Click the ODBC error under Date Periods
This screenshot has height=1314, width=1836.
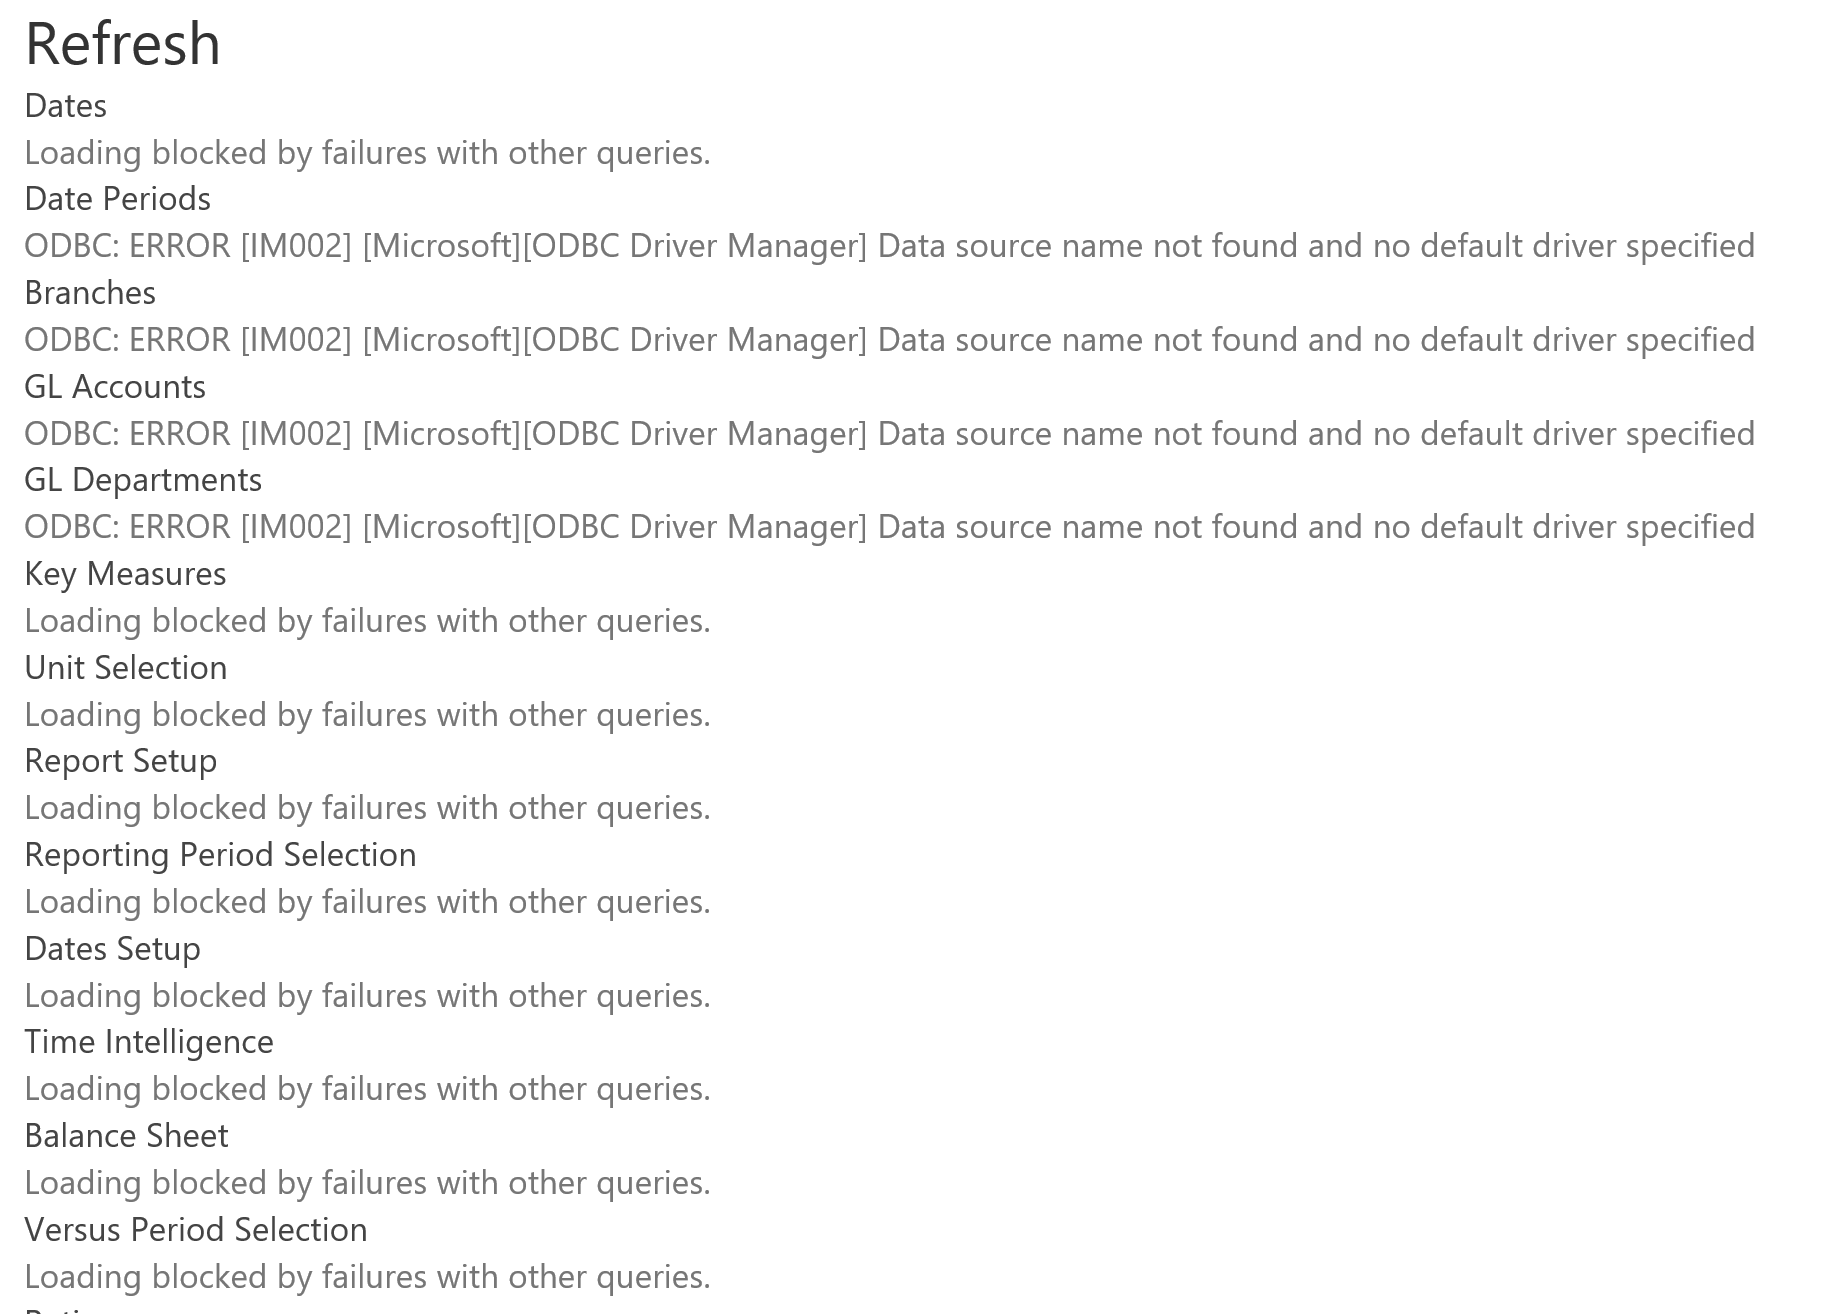(890, 246)
